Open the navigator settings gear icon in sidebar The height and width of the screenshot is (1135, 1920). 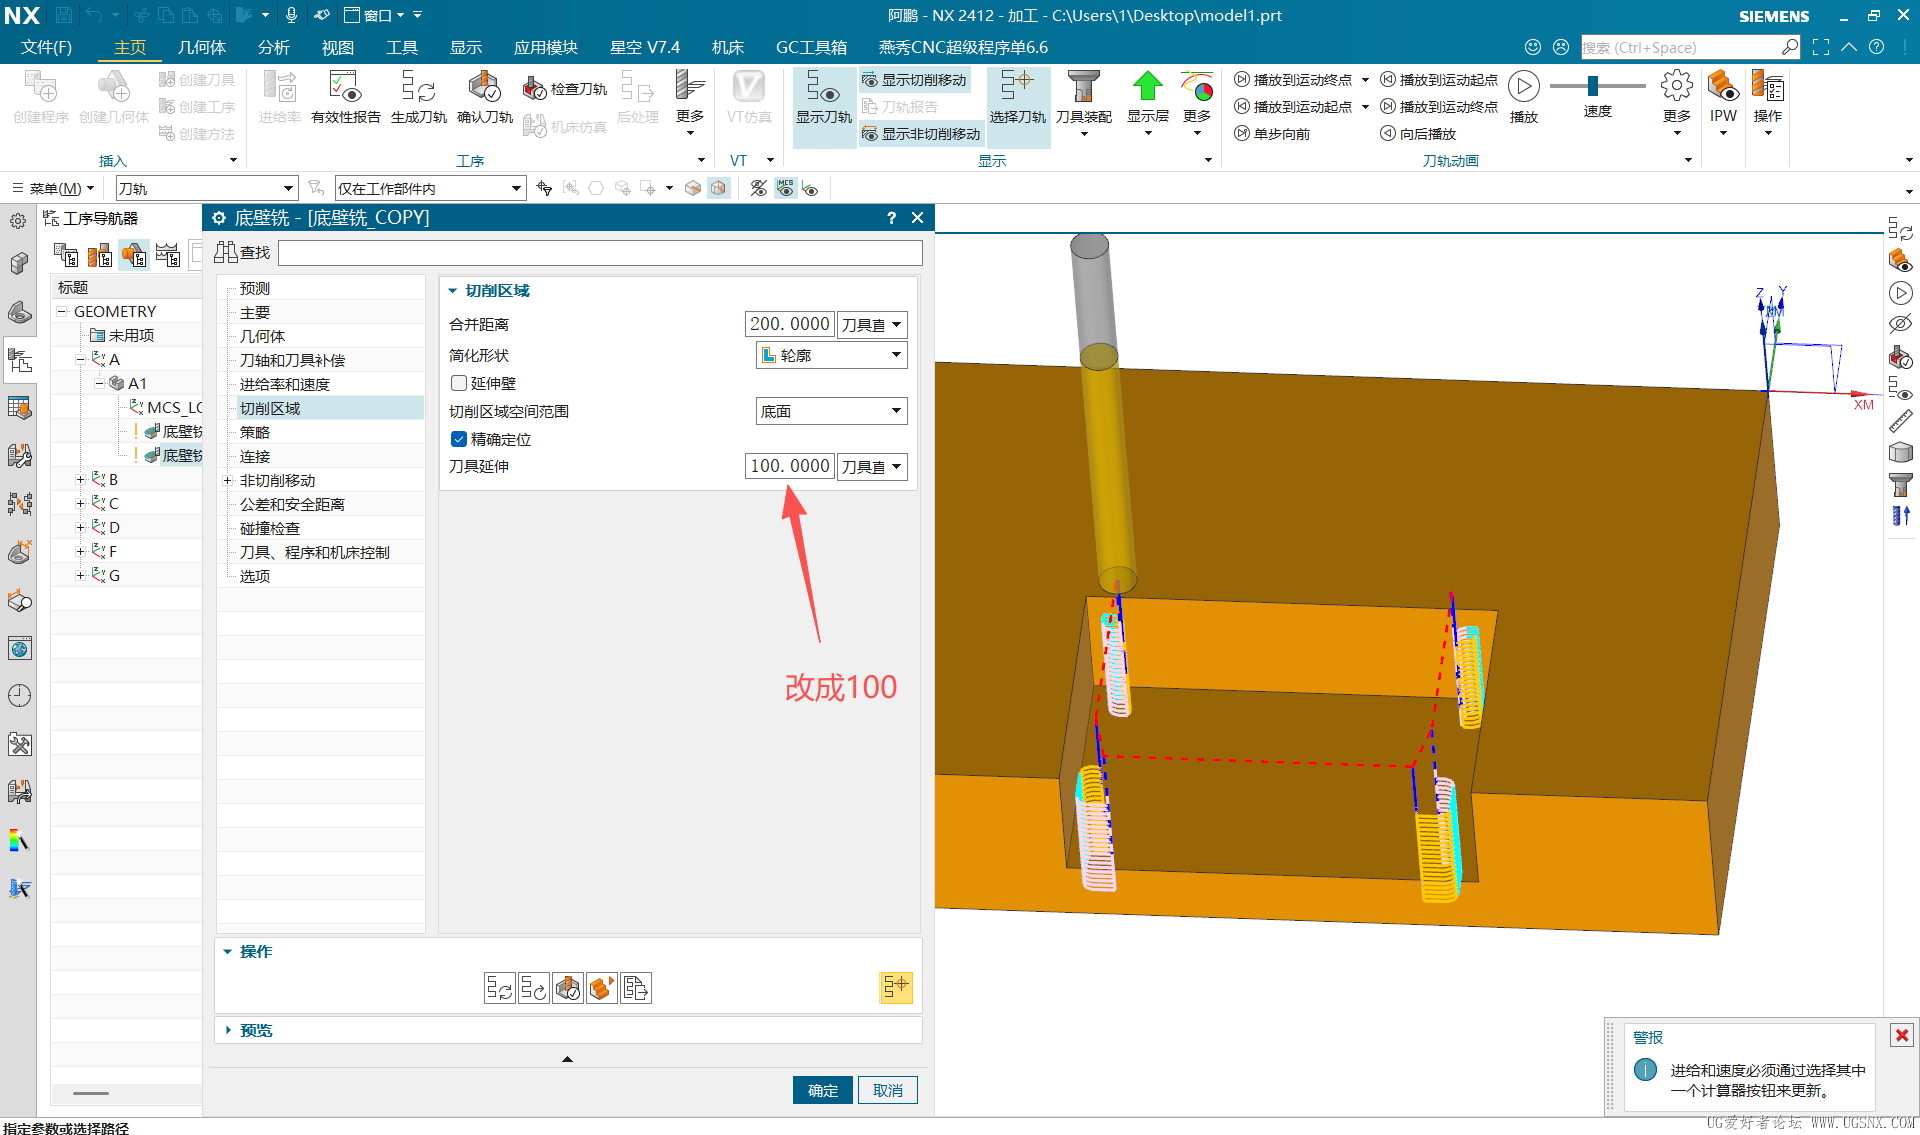pos(18,221)
